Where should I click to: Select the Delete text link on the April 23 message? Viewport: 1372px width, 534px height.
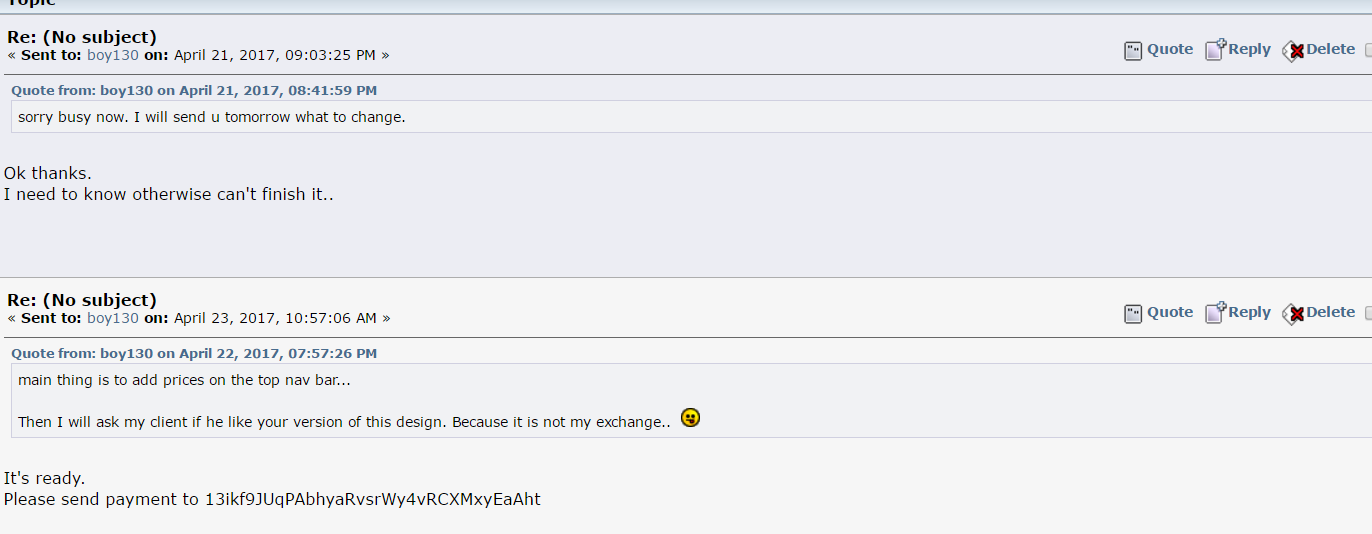click(1330, 312)
